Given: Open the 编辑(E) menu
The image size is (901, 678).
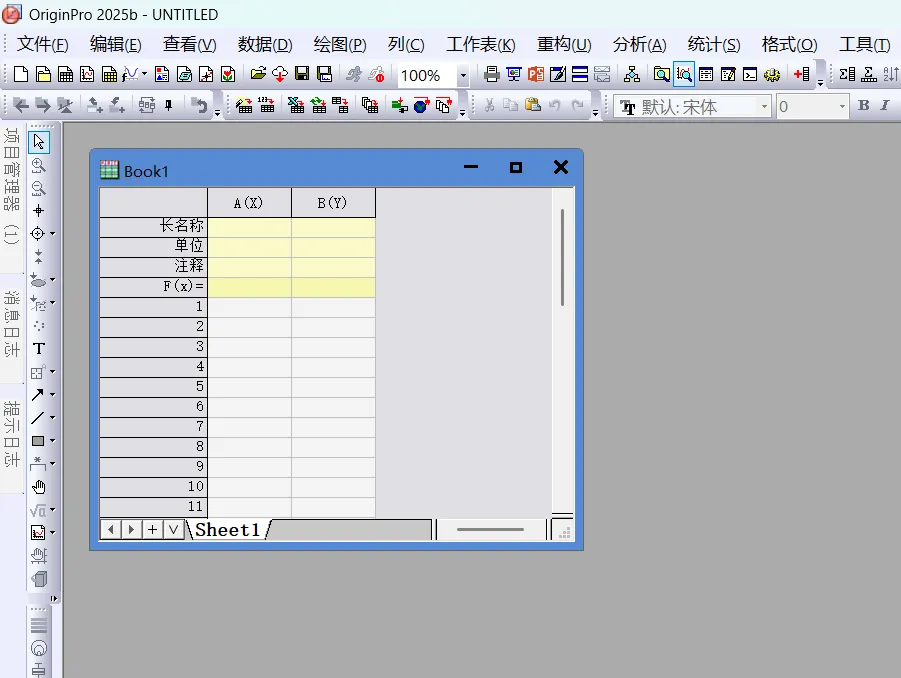Looking at the screenshot, I should pyautogui.click(x=115, y=44).
